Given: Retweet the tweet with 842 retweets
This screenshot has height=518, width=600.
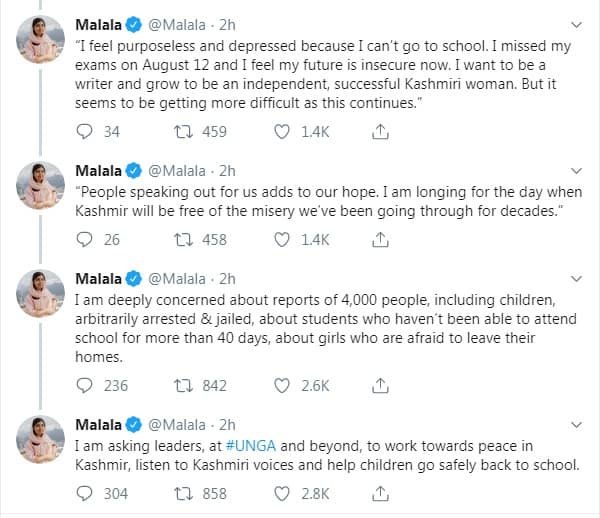Looking at the screenshot, I should point(183,385).
